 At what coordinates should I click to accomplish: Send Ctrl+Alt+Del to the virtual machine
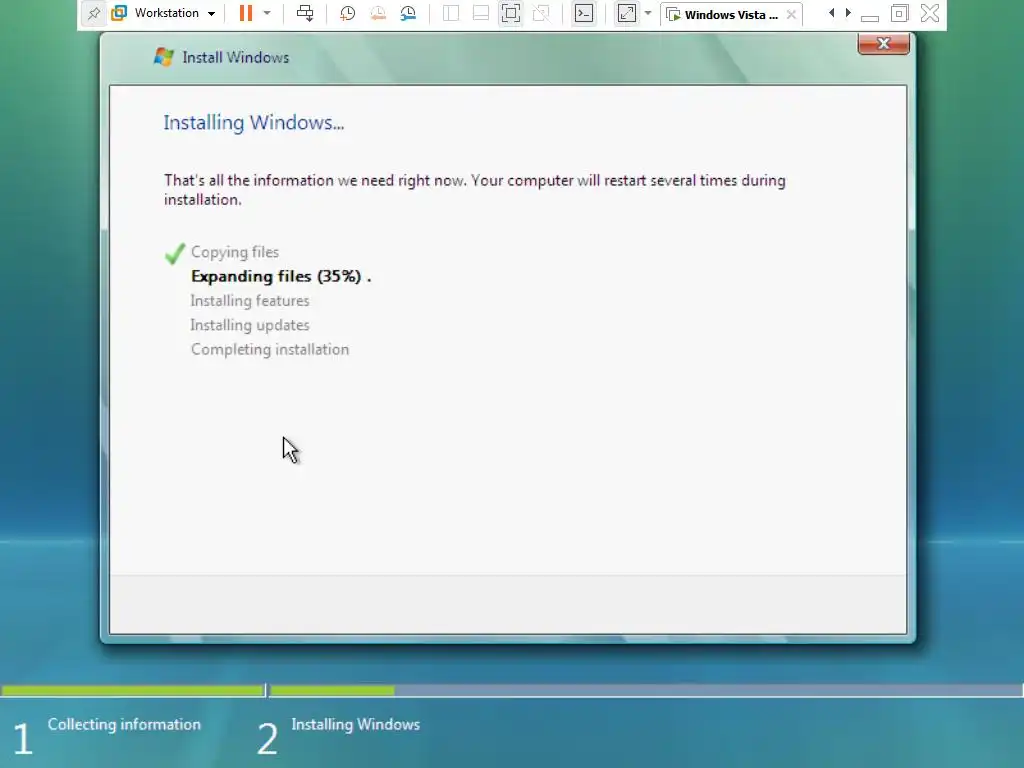pyautogui.click(x=305, y=13)
